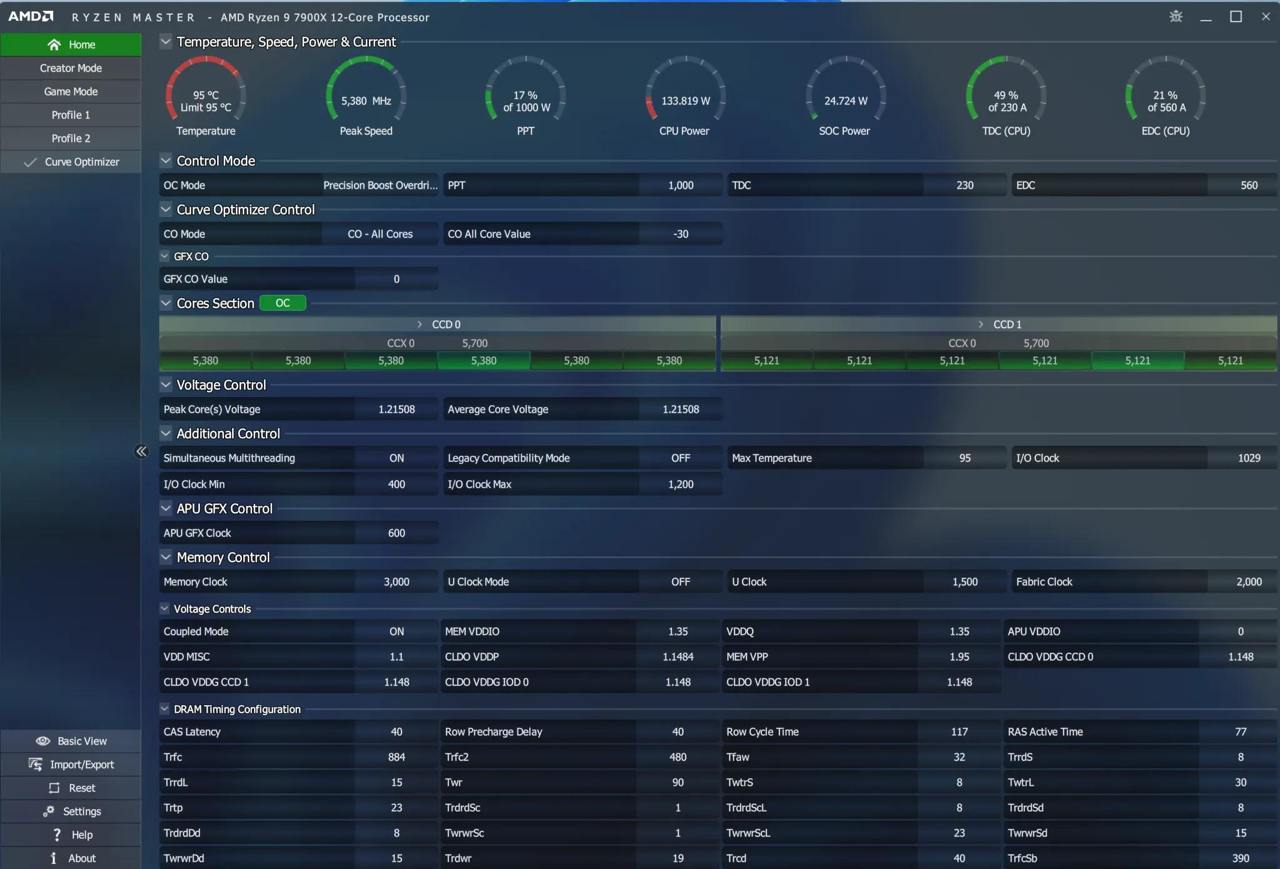The width and height of the screenshot is (1280, 869).
Task: Toggle Simultaneous Multithreading ON value
Action: coord(397,458)
